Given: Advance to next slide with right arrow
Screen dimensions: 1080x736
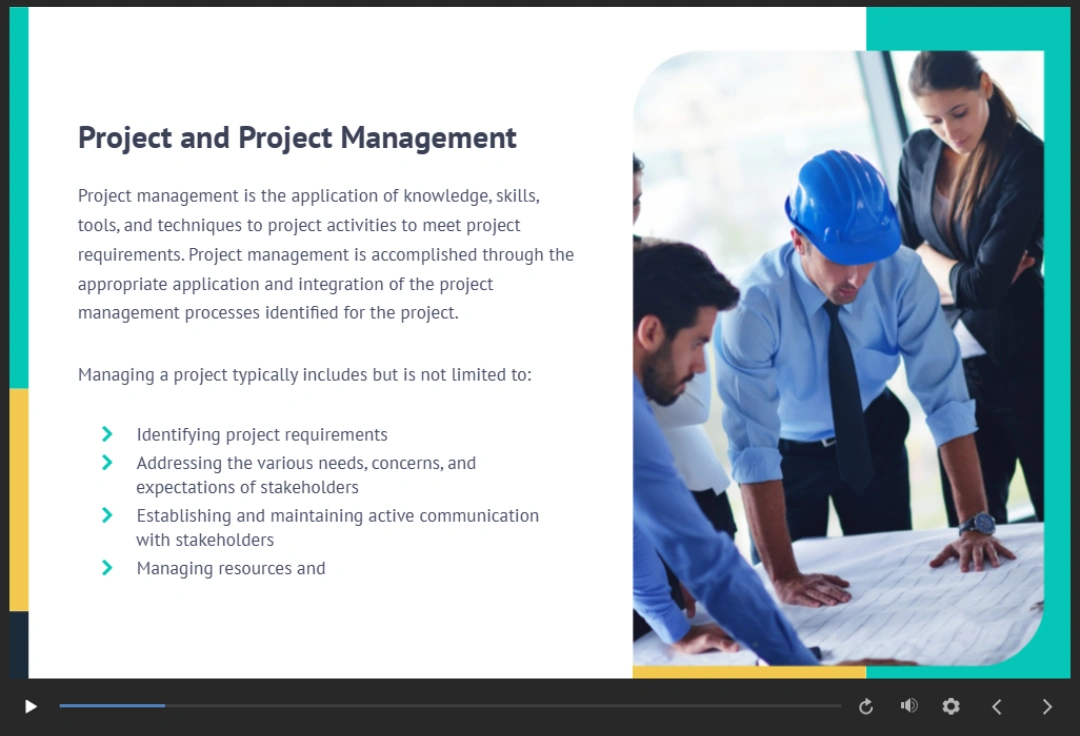Looking at the screenshot, I should (x=1047, y=707).
